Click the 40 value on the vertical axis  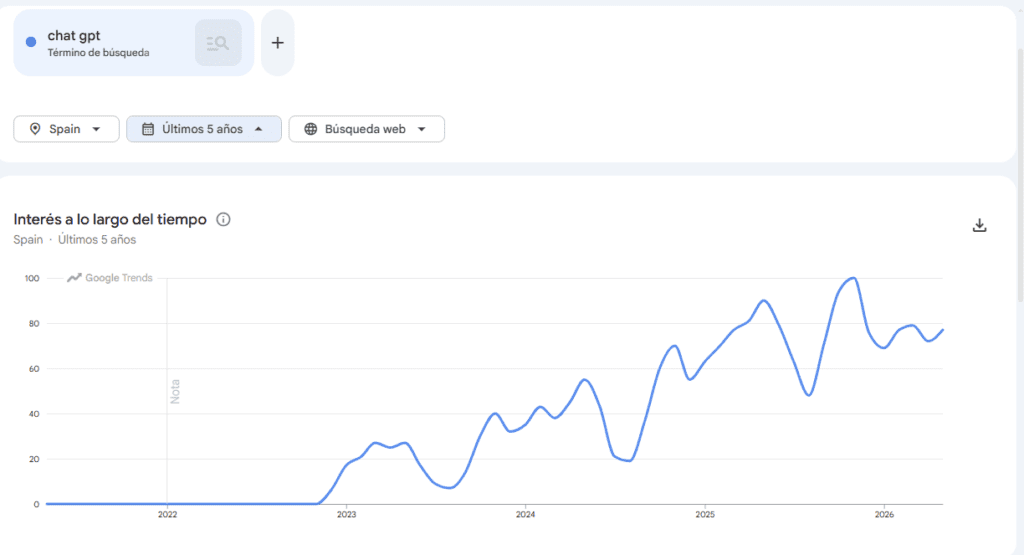point(34,414)
